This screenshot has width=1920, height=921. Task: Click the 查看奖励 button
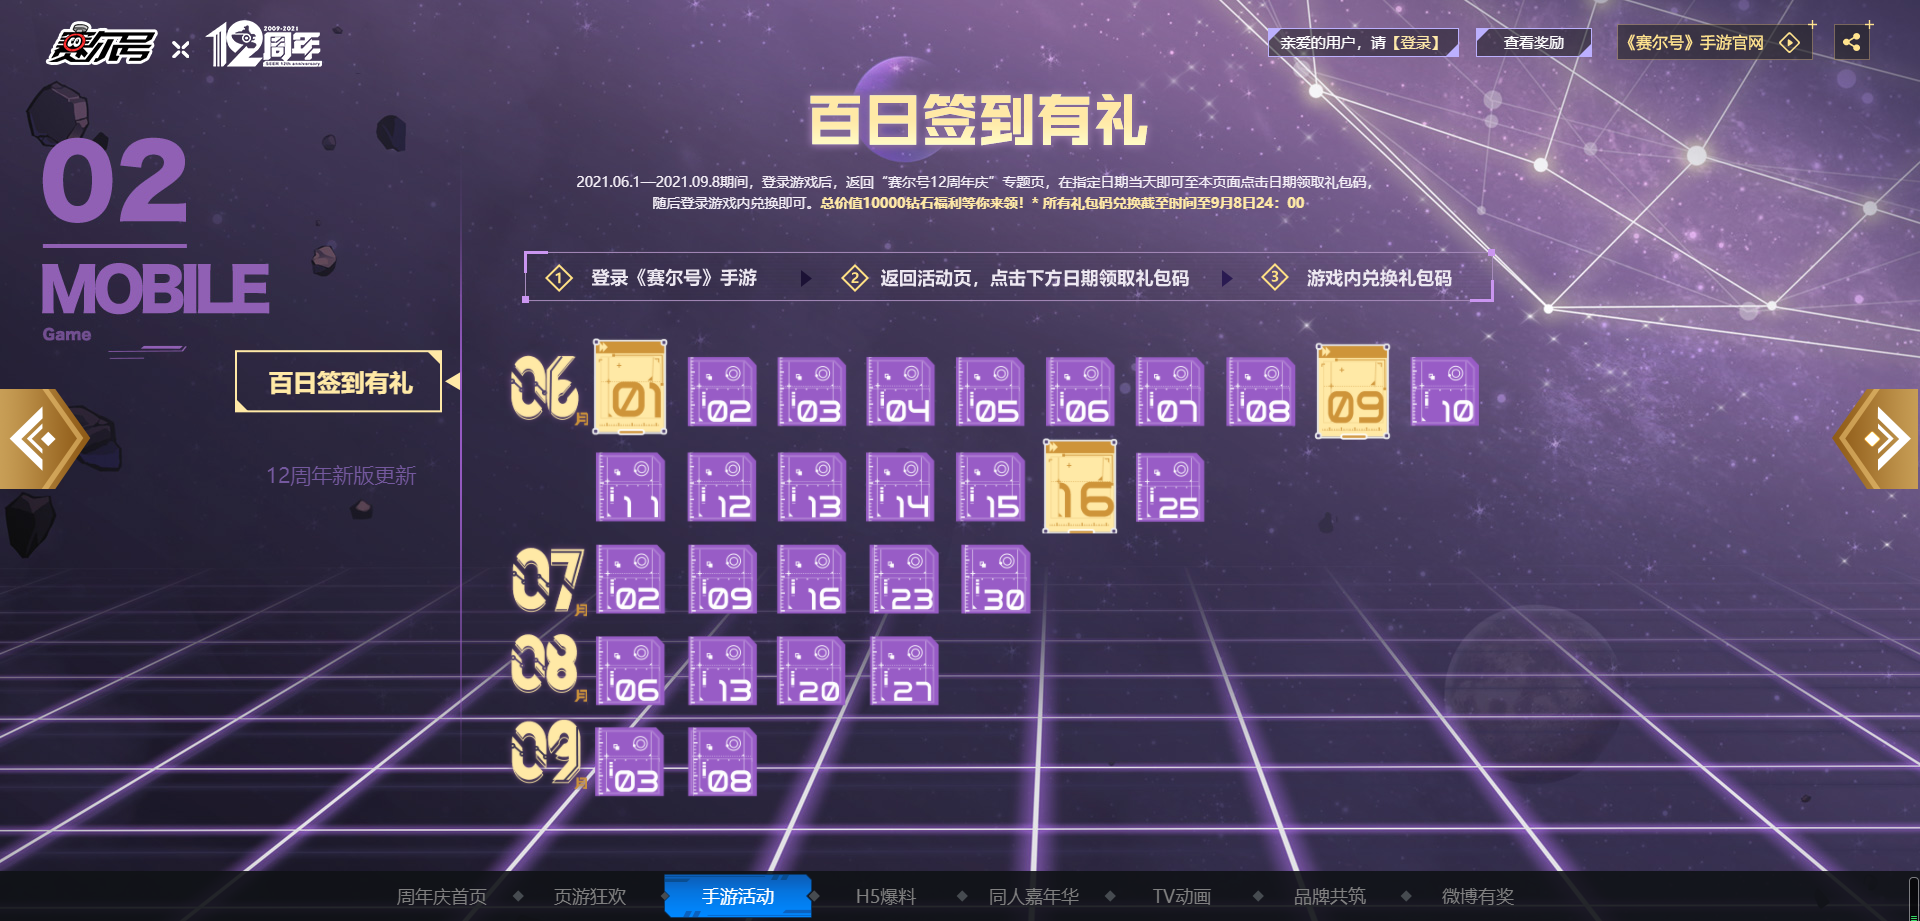pyautogui.click(x=1533, y=43)
